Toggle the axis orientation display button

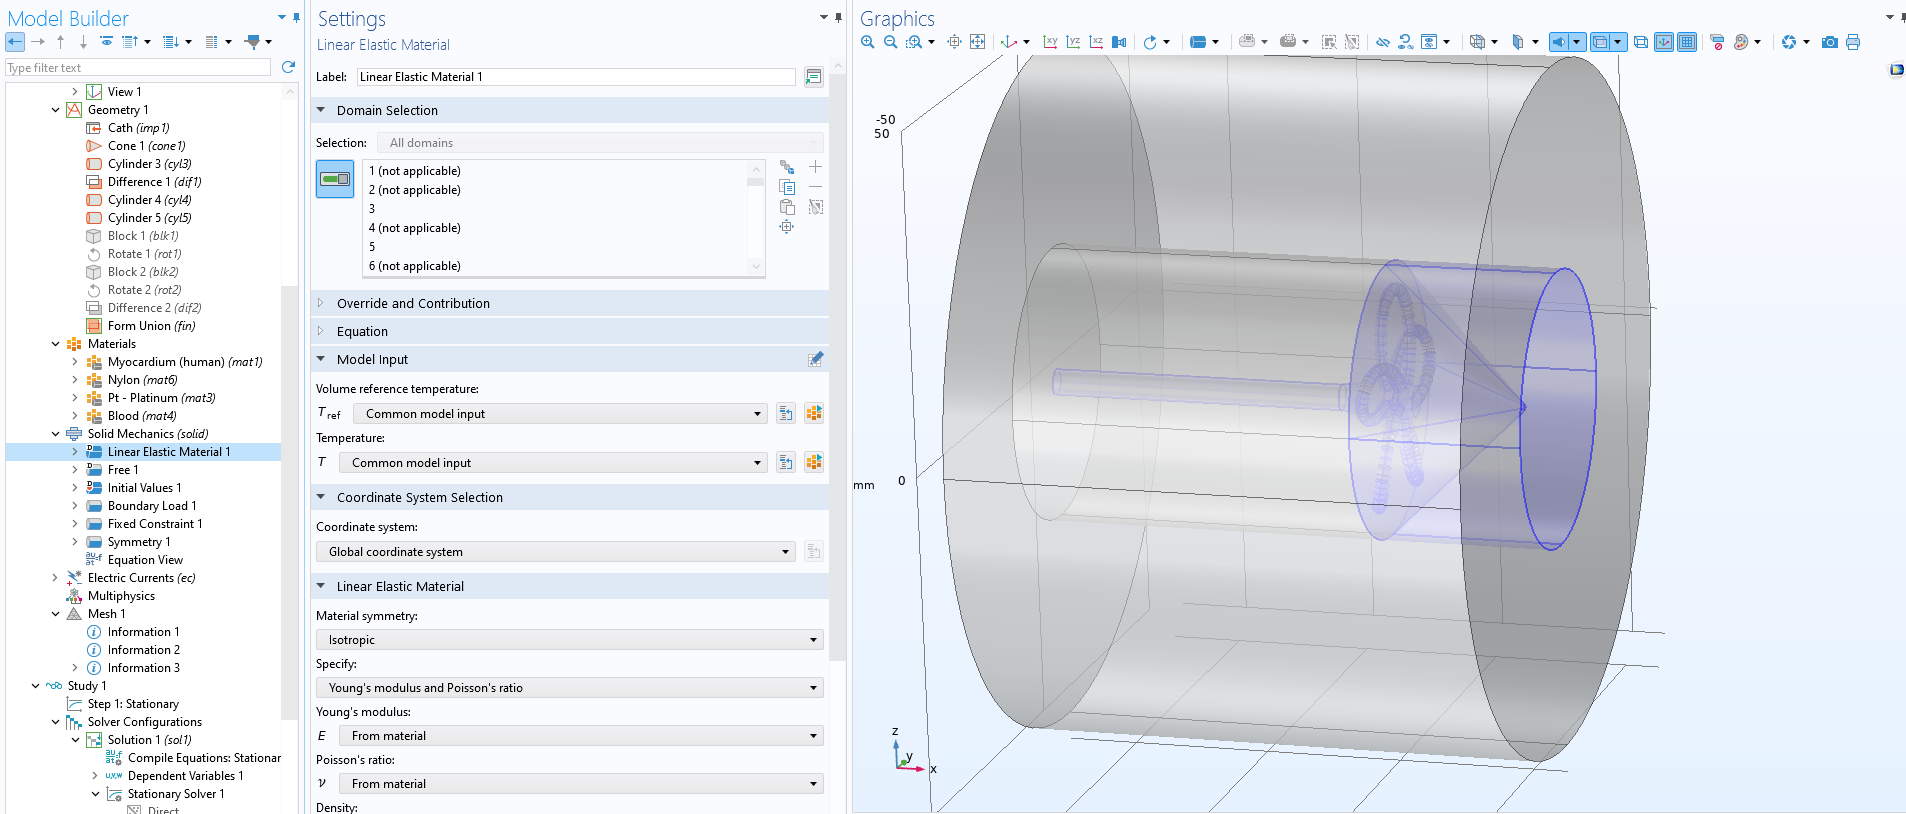1664,42
